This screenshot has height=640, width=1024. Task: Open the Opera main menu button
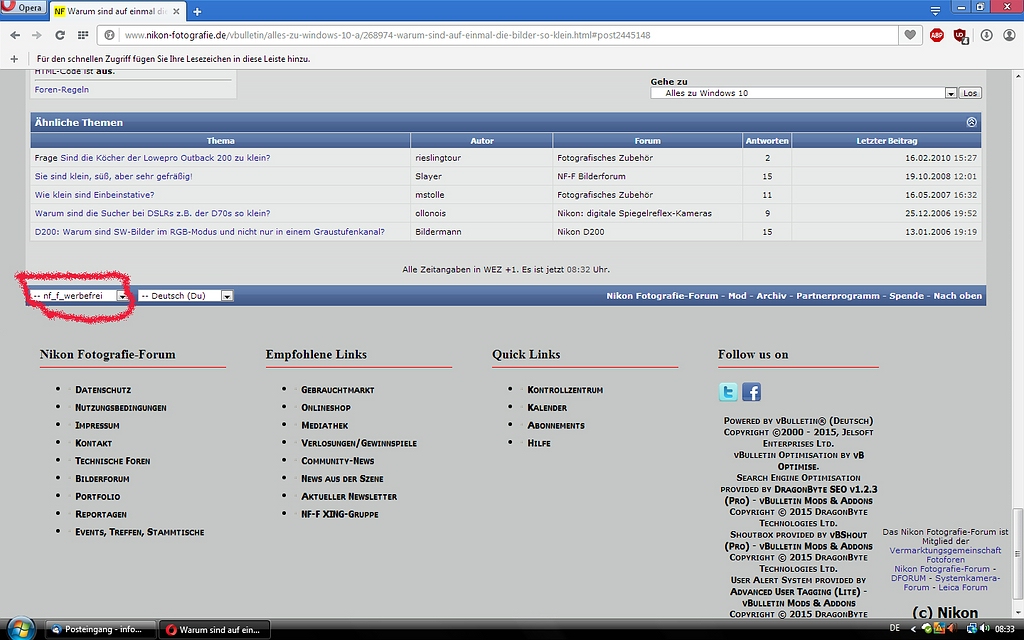point(22,7)
